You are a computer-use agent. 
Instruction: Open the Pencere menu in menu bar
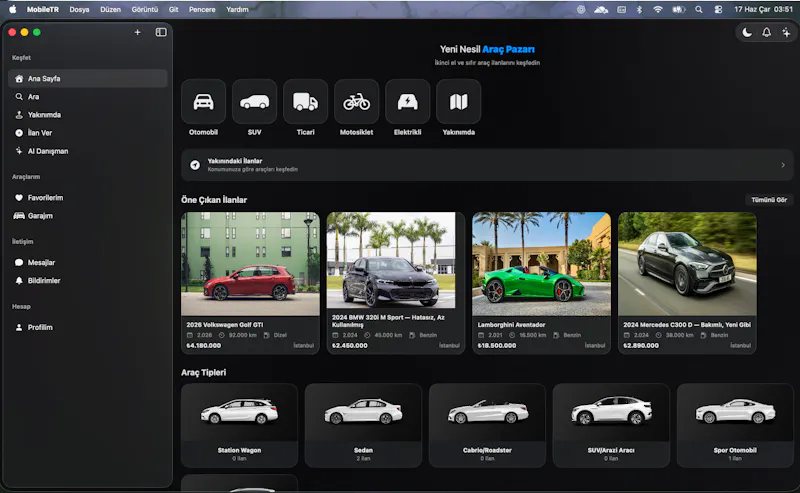click(202, 9)
